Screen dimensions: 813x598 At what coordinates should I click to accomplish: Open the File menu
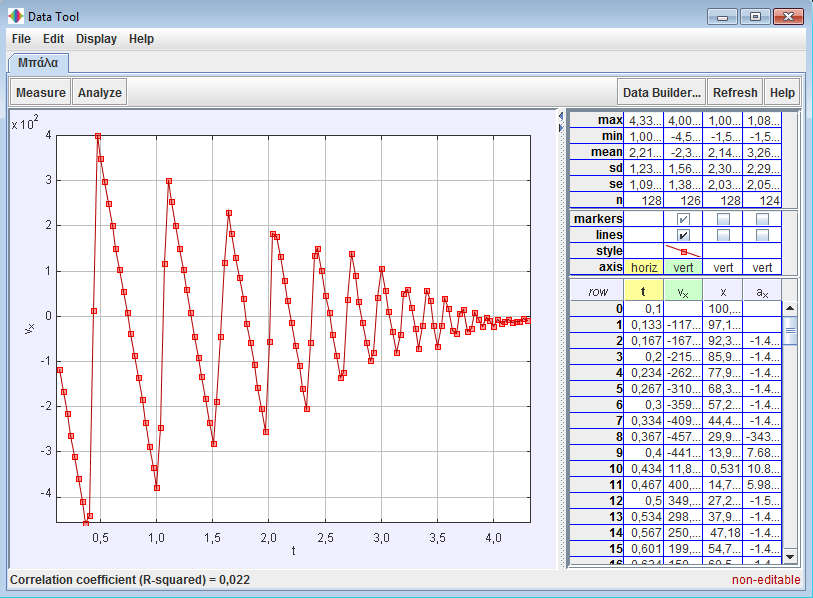(x=21, y=39)
